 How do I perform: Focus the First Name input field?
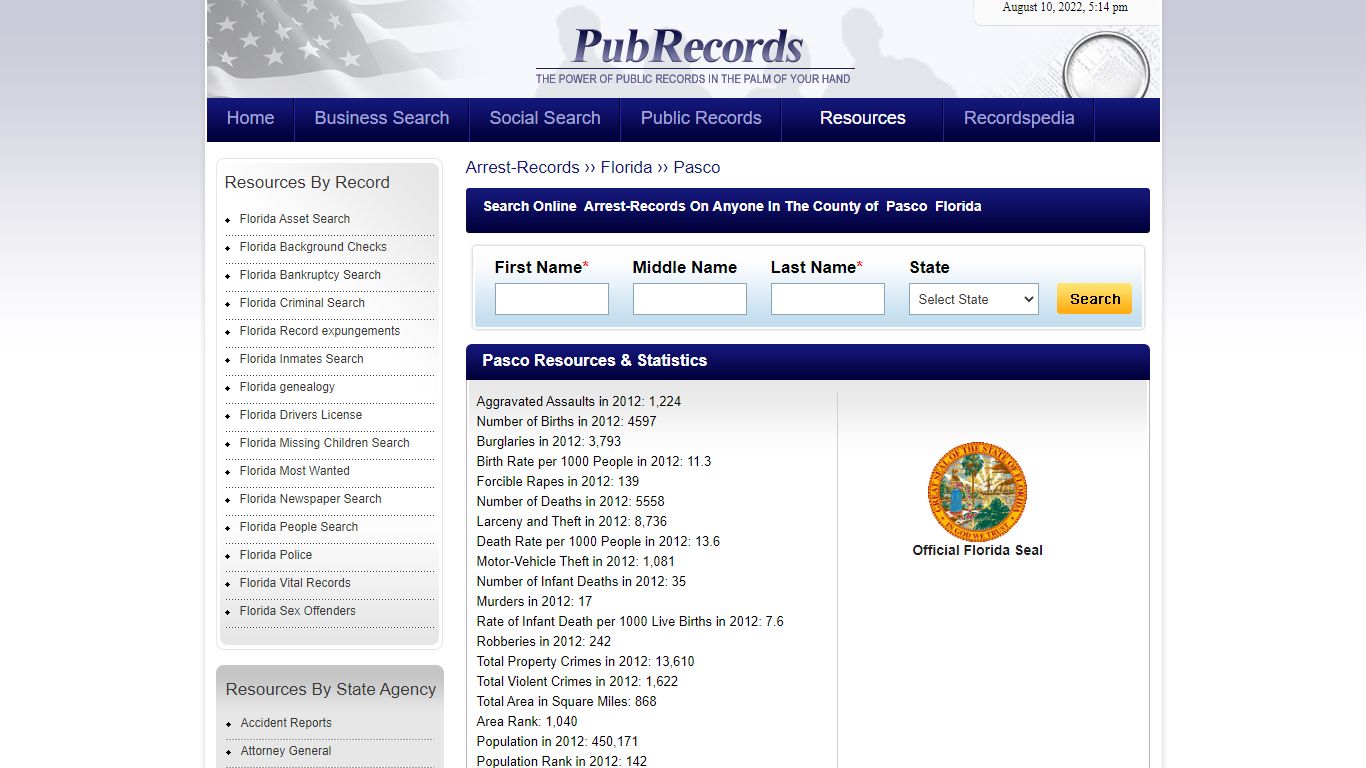click(x=552, y=299)
